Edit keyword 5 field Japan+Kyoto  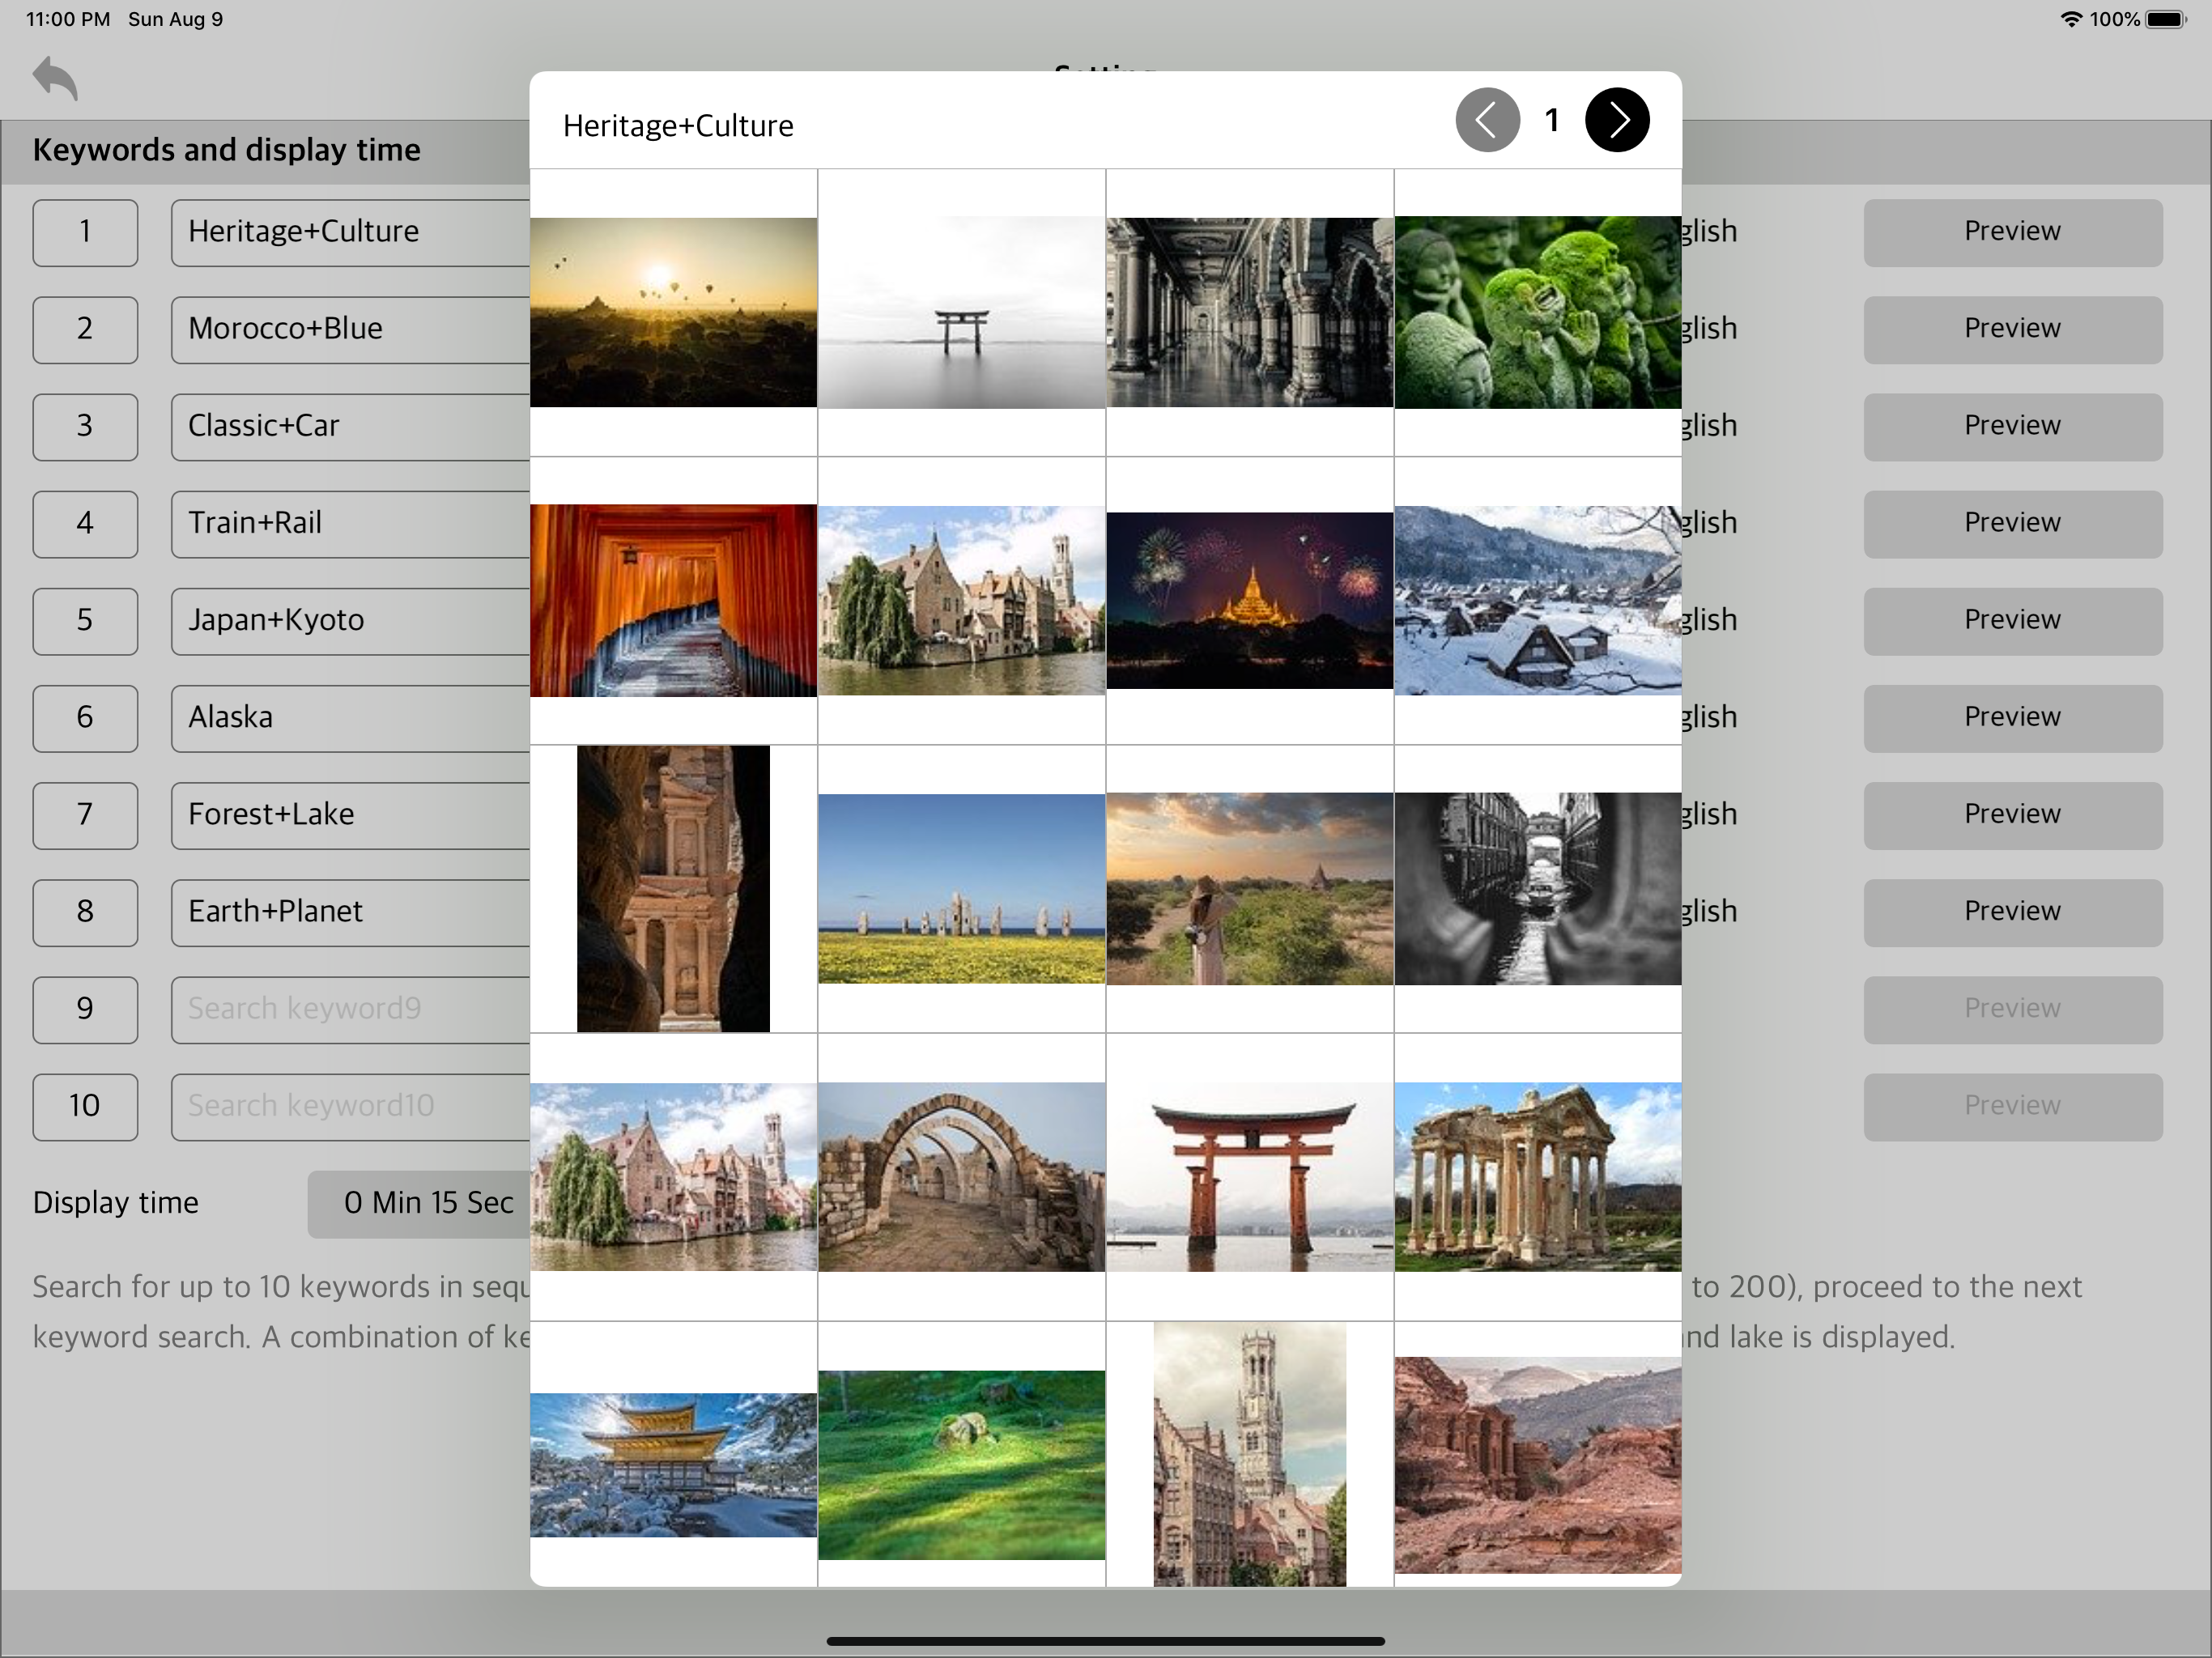[x=350, y=620]
